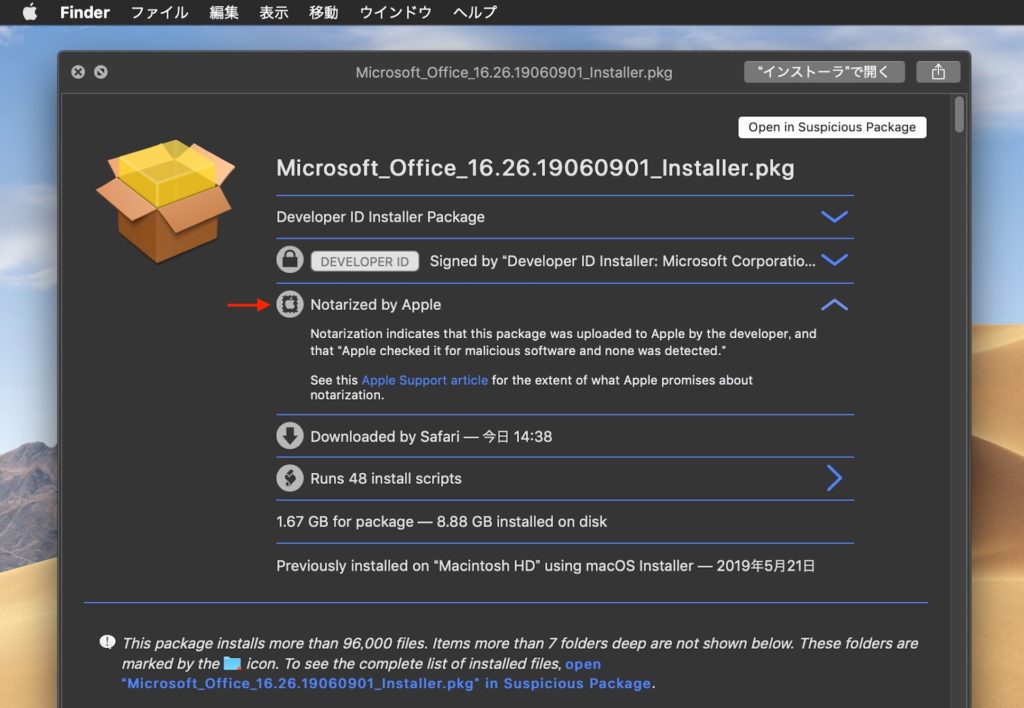Click the install scripts icon

289,478
